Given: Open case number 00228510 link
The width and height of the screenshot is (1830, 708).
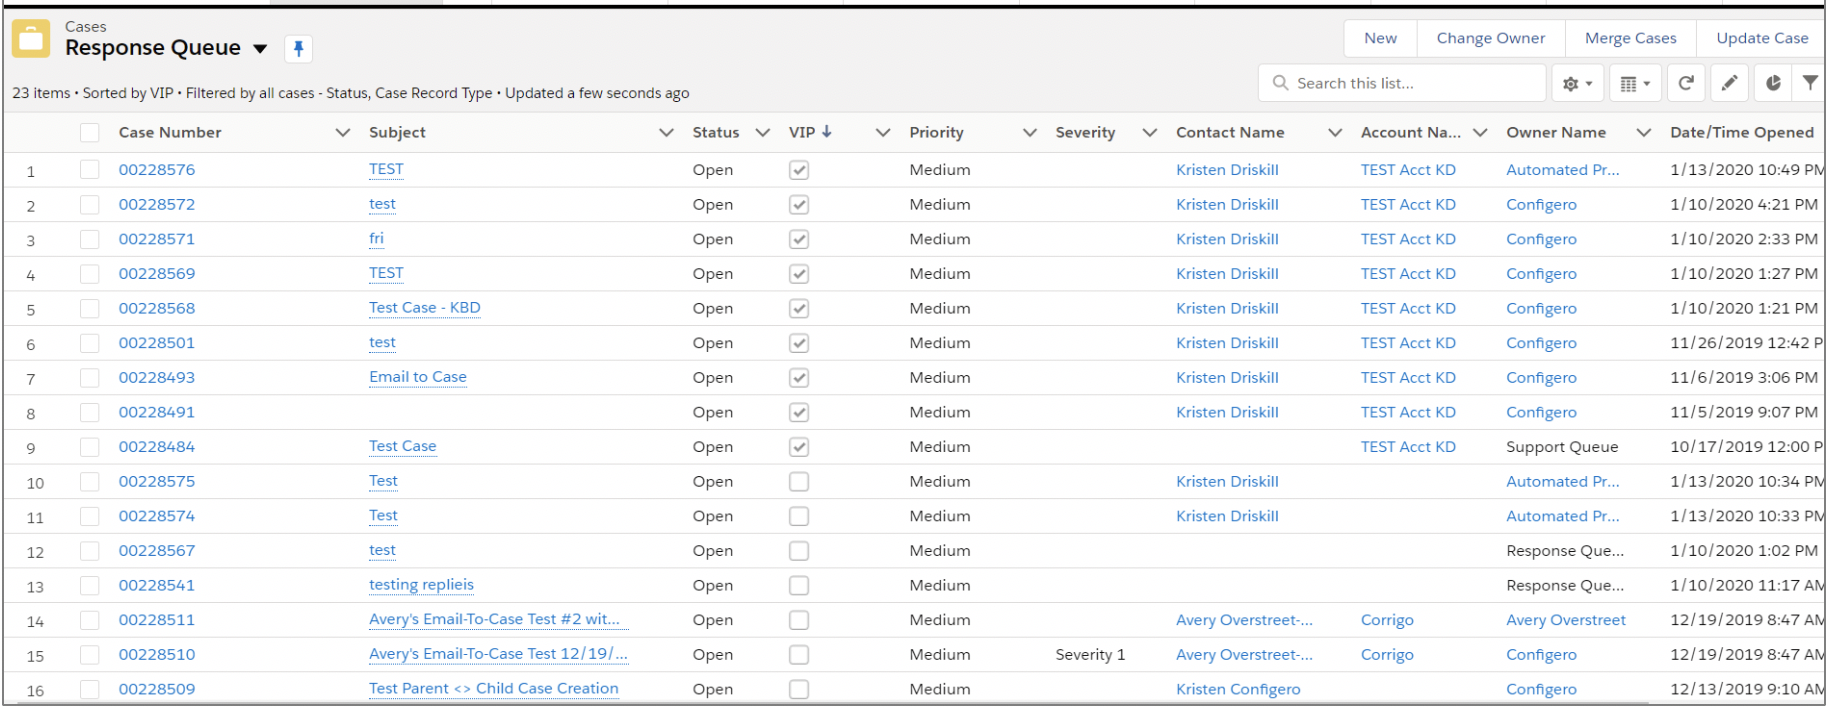Looking at the screenshot, I should 157,655.
